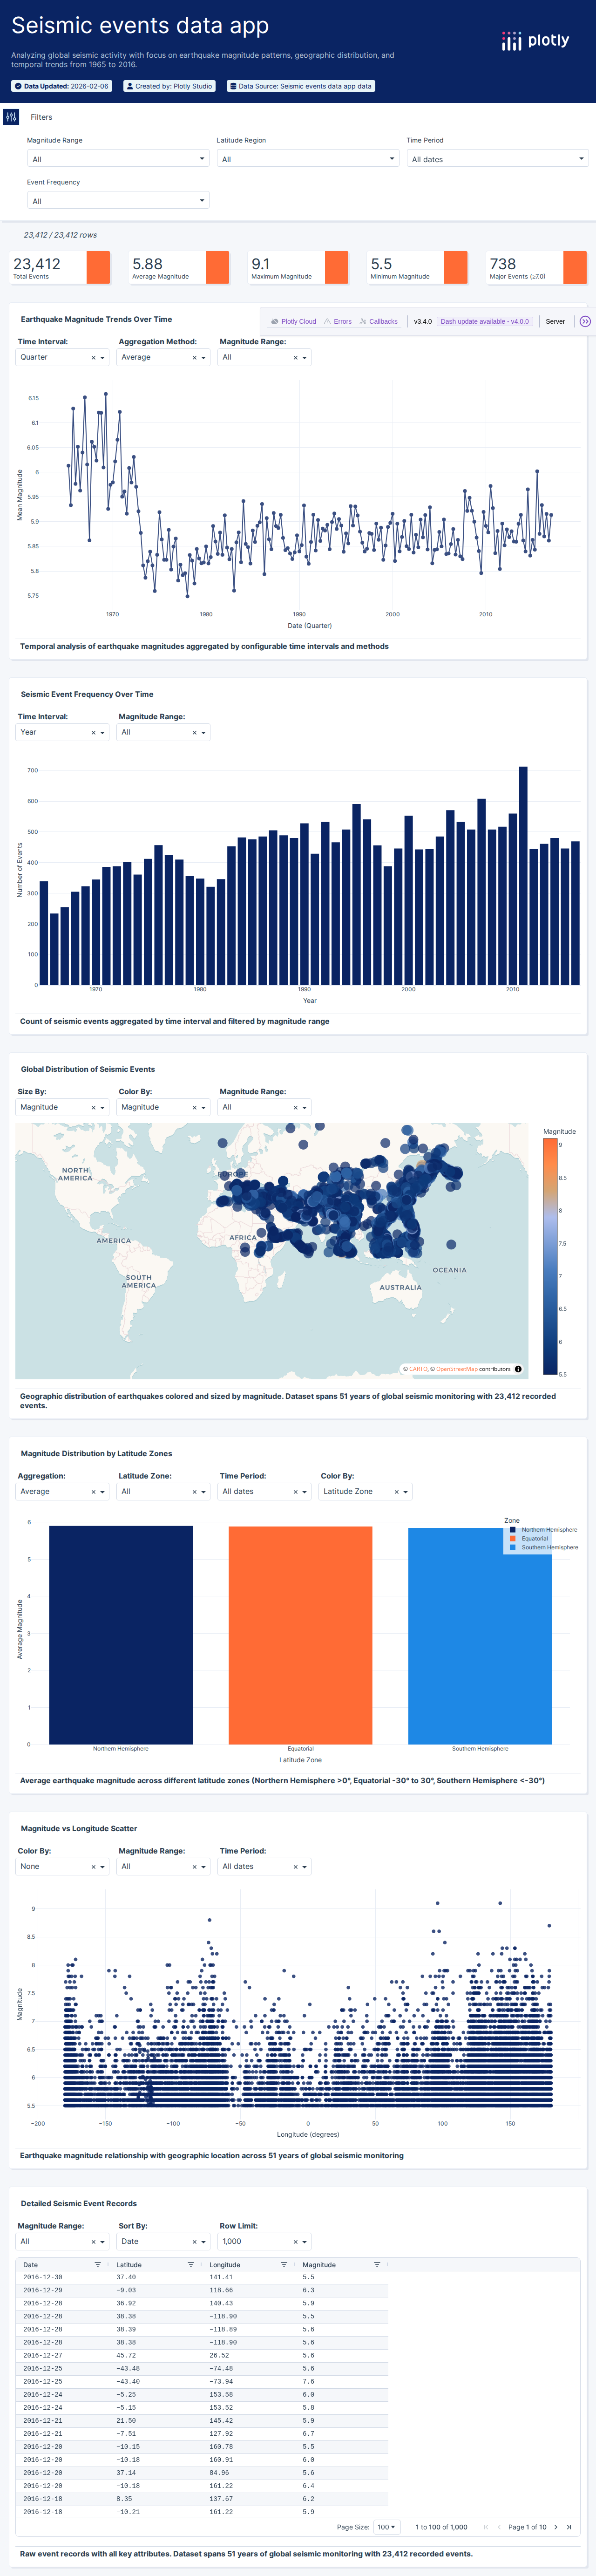
Task: Open the Date column filter menu icon
Action: coord(97,2264)
